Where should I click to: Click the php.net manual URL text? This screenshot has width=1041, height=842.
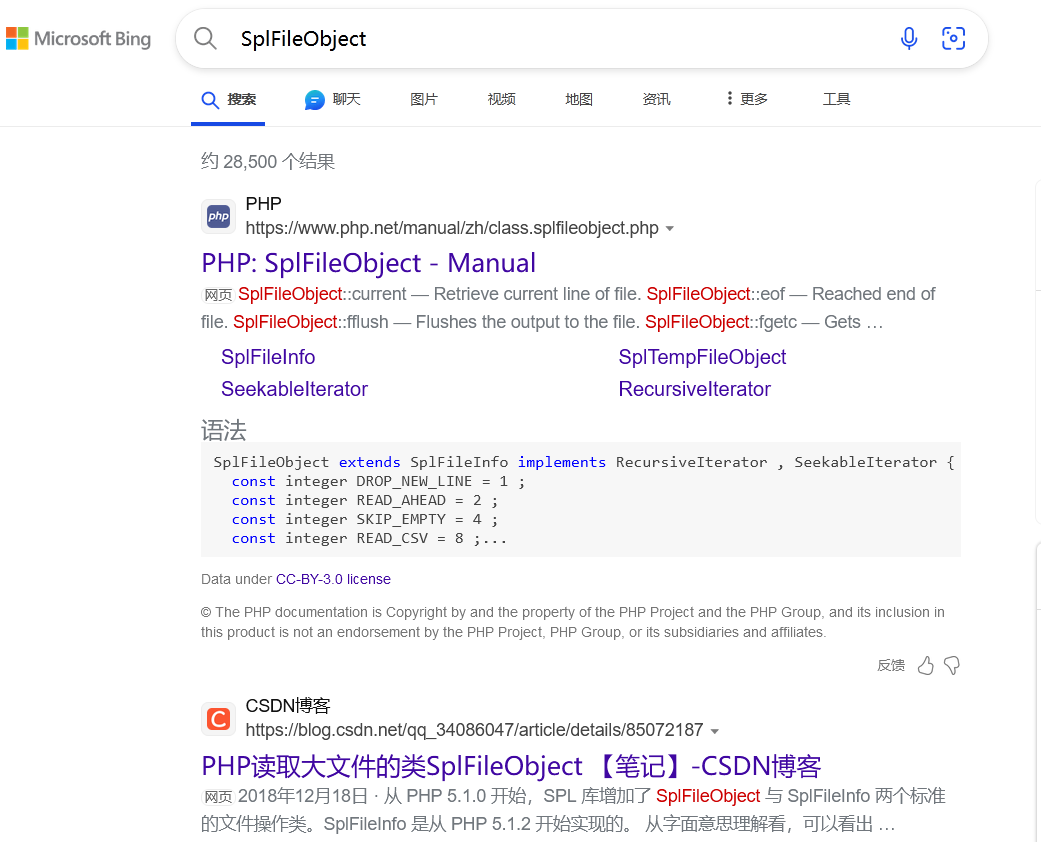[452, 228]
